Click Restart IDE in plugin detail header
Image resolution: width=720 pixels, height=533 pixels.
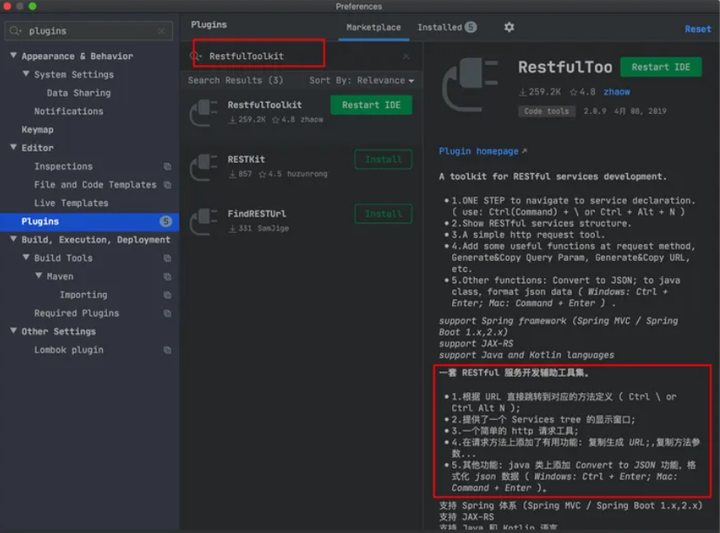(661, 67)
